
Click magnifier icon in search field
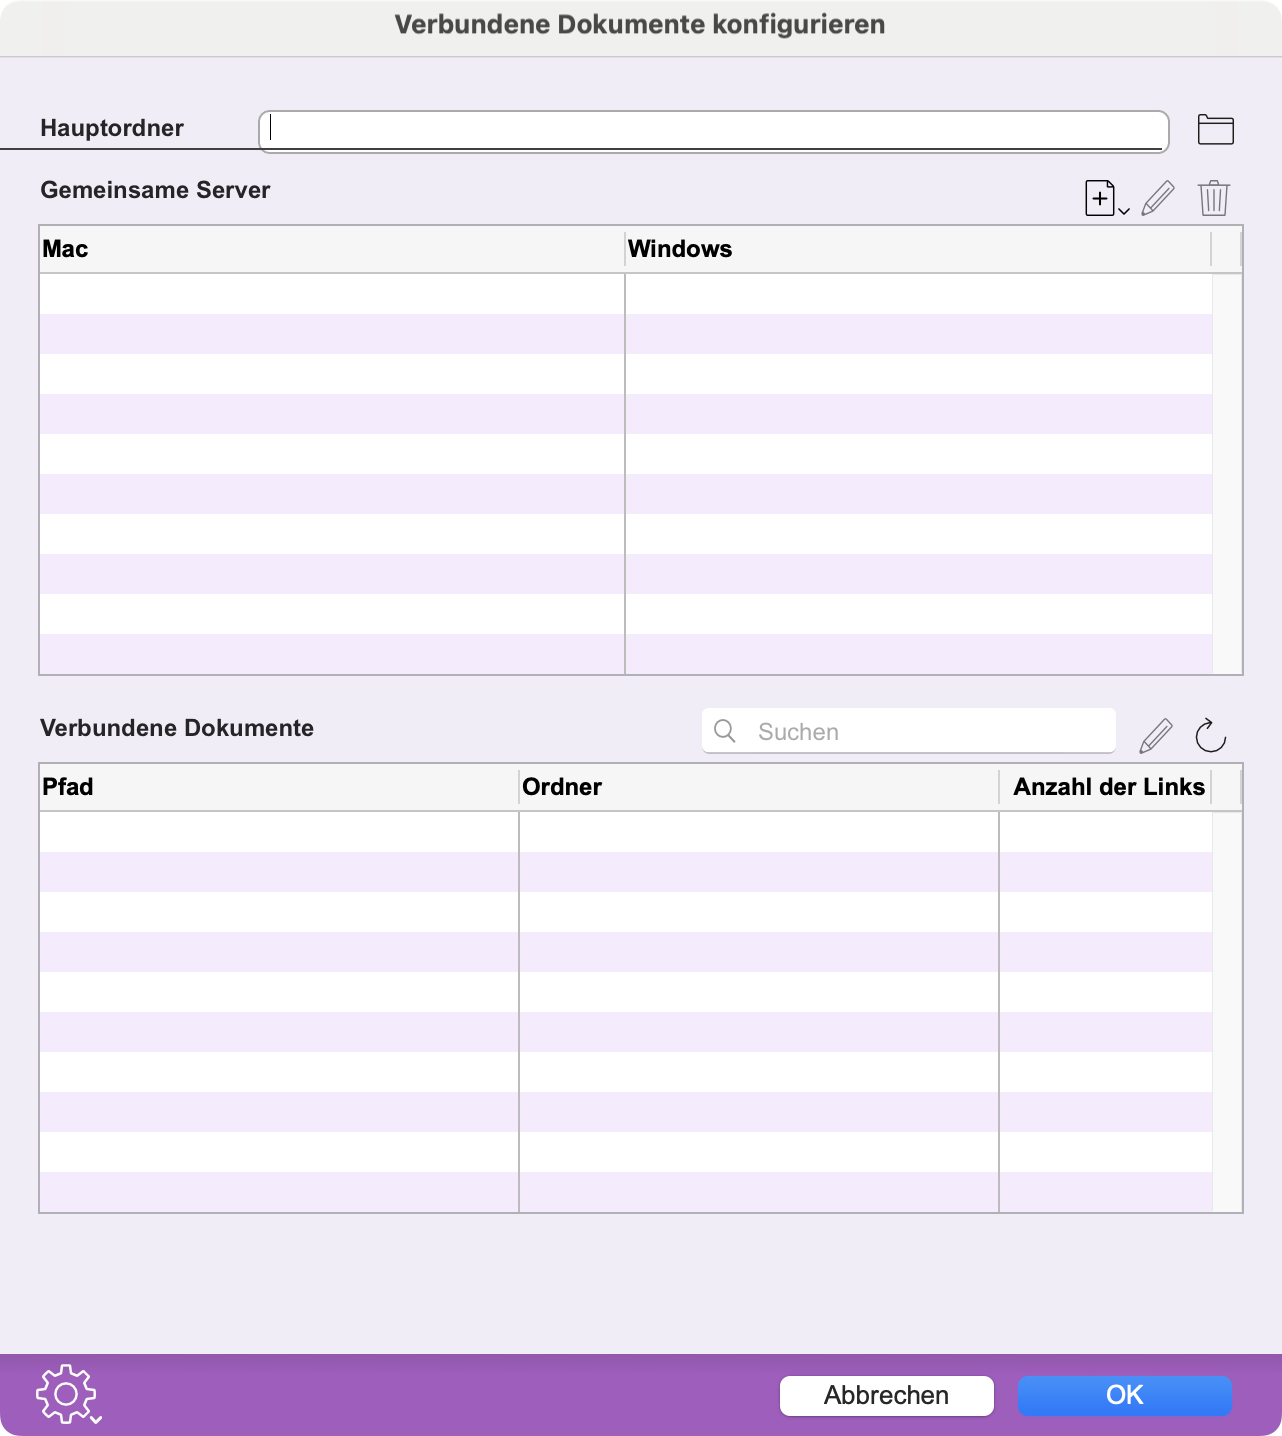click(x=726, y=731)
